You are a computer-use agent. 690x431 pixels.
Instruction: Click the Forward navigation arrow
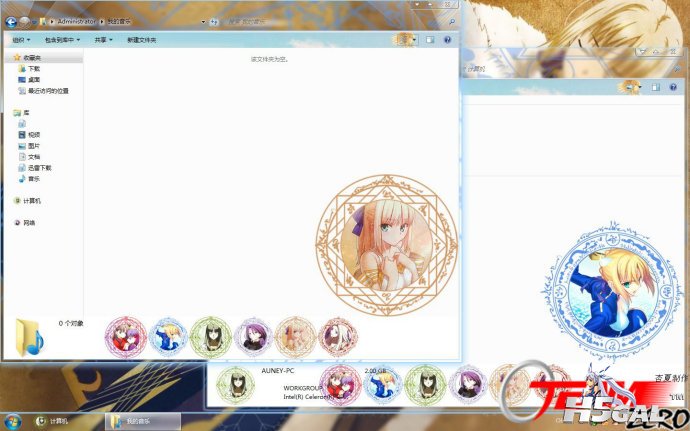click(24, 22)
